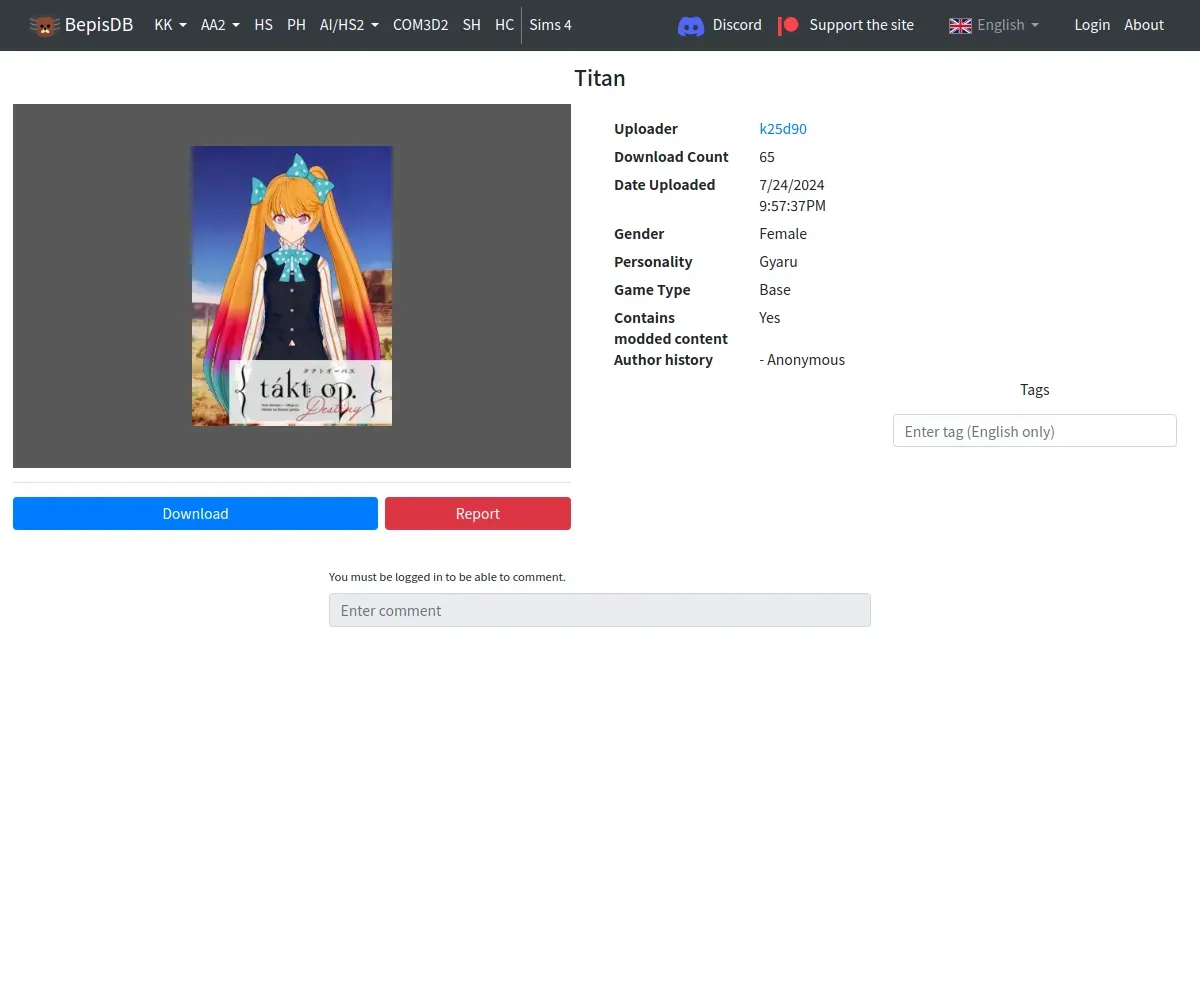Click the Game Type value Base
Viewport: 1200px width, 1000px height.
point(775,290)
